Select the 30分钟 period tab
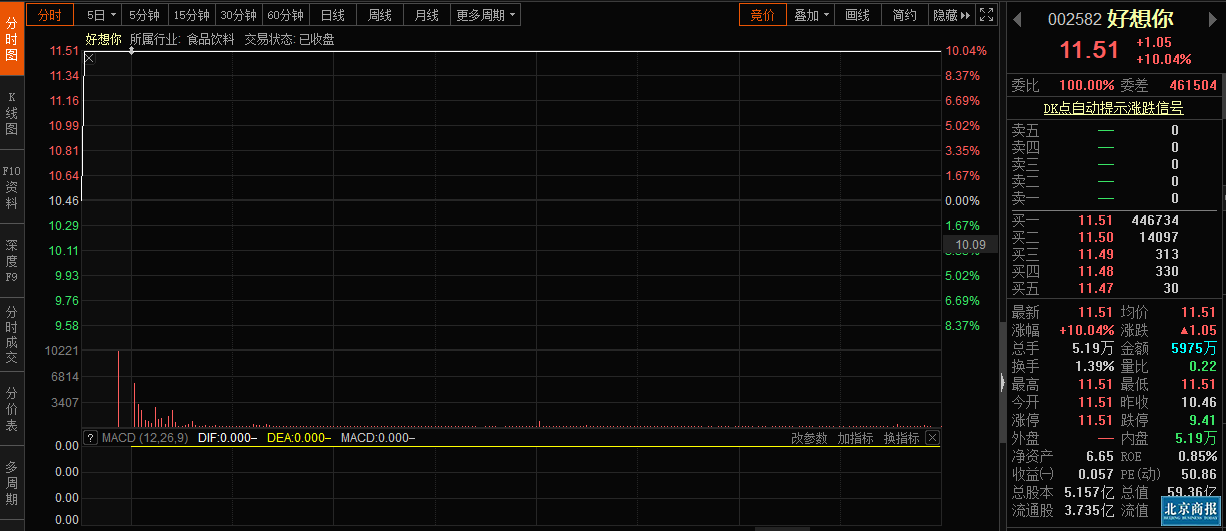The image size is (1226, 531). click(x=238, y=15)
